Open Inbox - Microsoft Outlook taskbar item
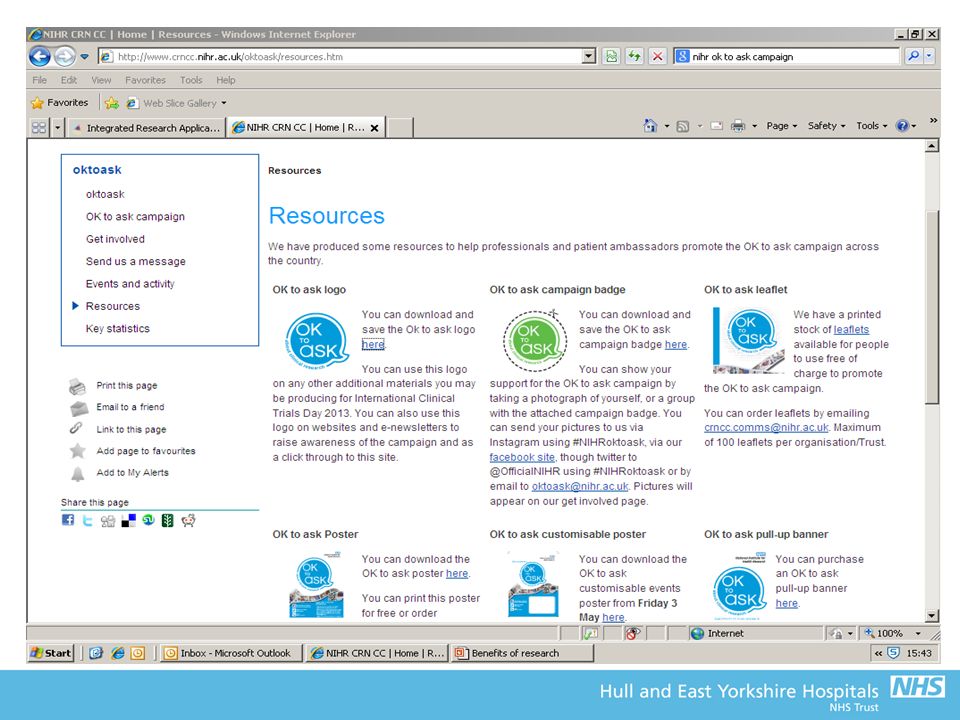Image resolution: width=960 pixels, height=720 pixels. pyautogui.click(x=231, y=653)
